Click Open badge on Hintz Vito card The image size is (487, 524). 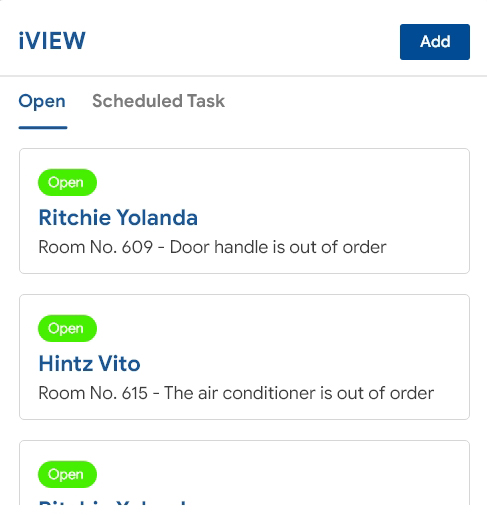[67, 328]
